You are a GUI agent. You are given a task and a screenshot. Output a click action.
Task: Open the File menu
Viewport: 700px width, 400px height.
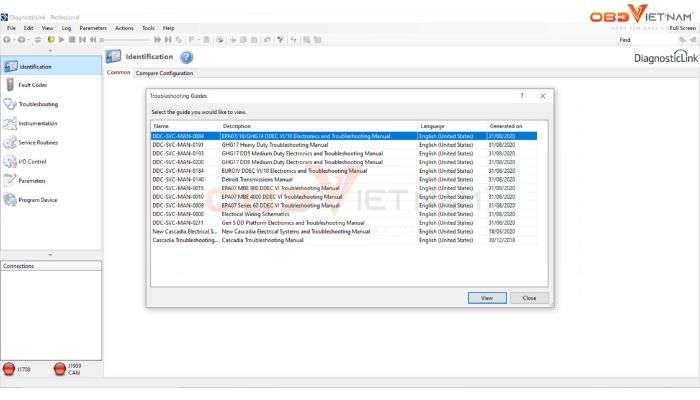tap(11, 28)
